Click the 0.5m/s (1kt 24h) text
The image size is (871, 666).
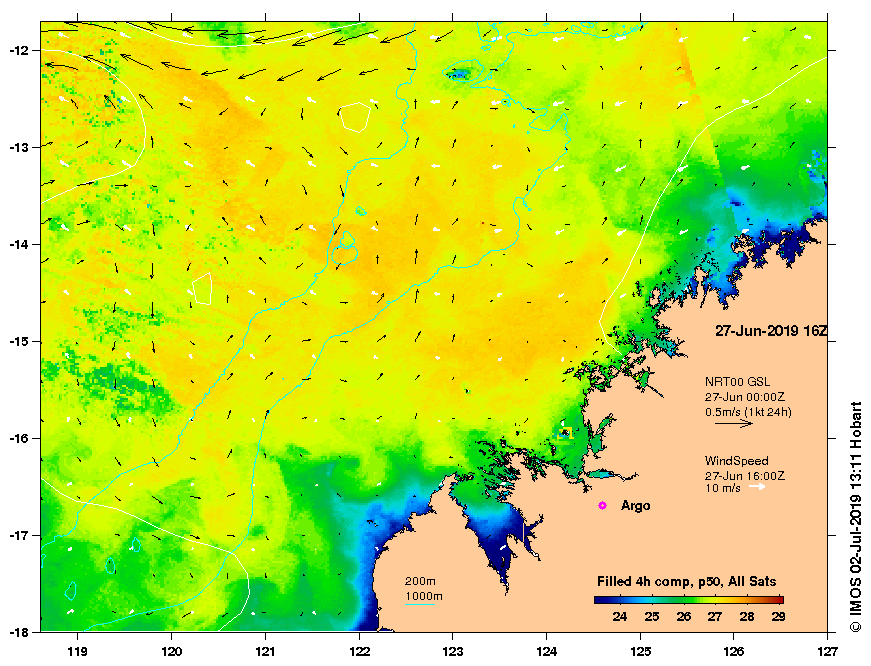point(748,412)
